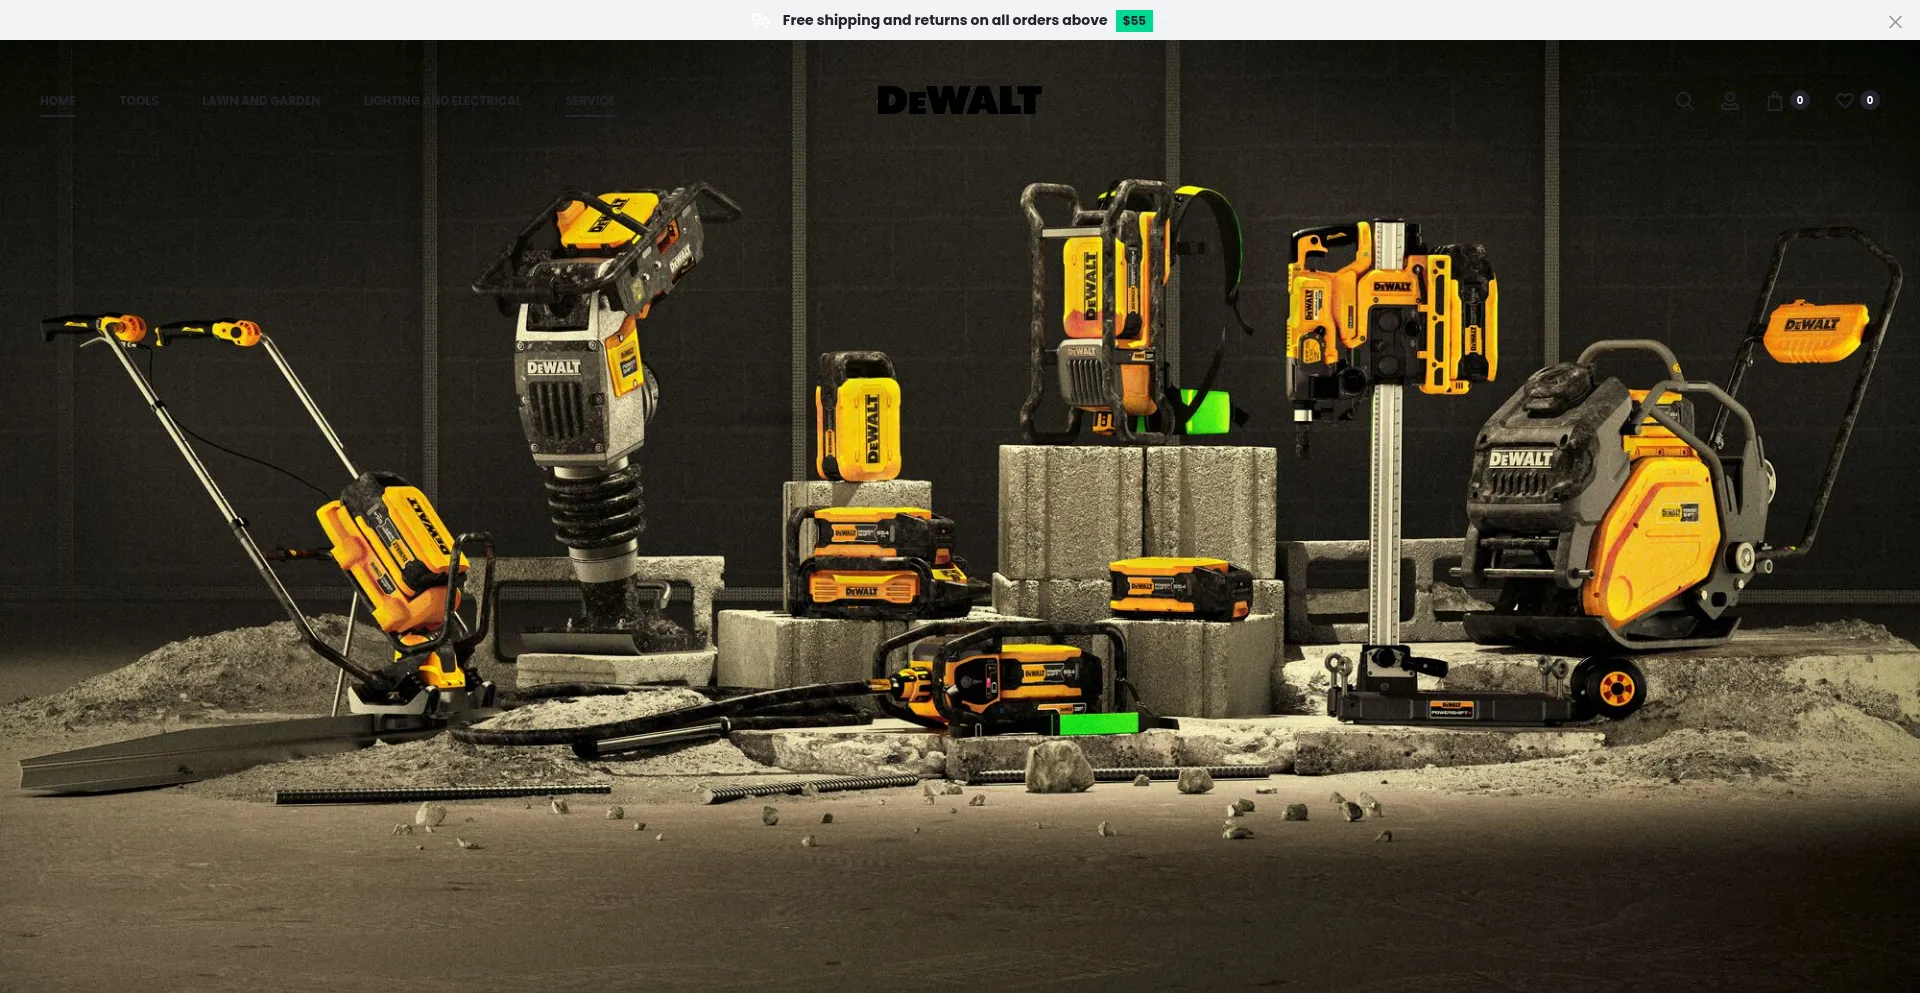Select the SERVICE menu item
Viewport: 1920px width, 993px height.
pyautogui.click(x=590, y=101)
